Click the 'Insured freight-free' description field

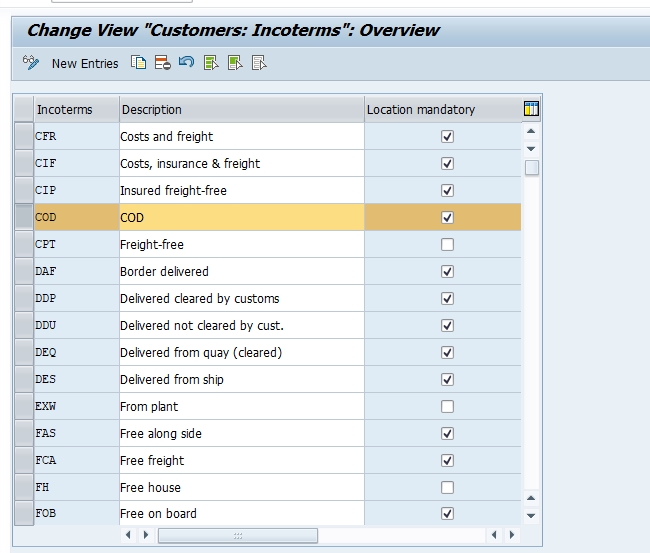coord(242,190)
